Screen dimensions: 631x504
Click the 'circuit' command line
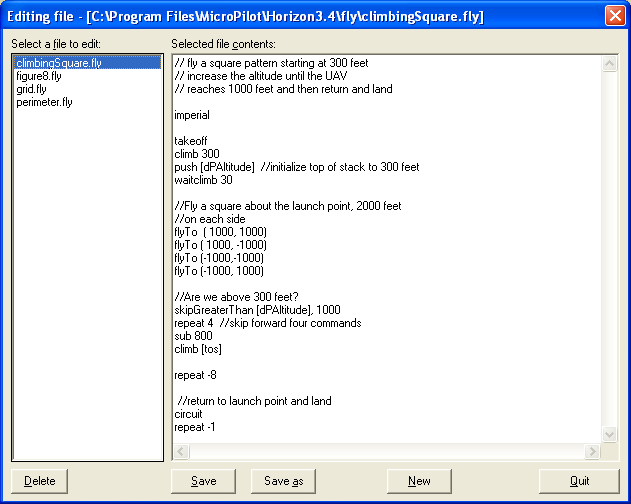[x=188, y=414]
